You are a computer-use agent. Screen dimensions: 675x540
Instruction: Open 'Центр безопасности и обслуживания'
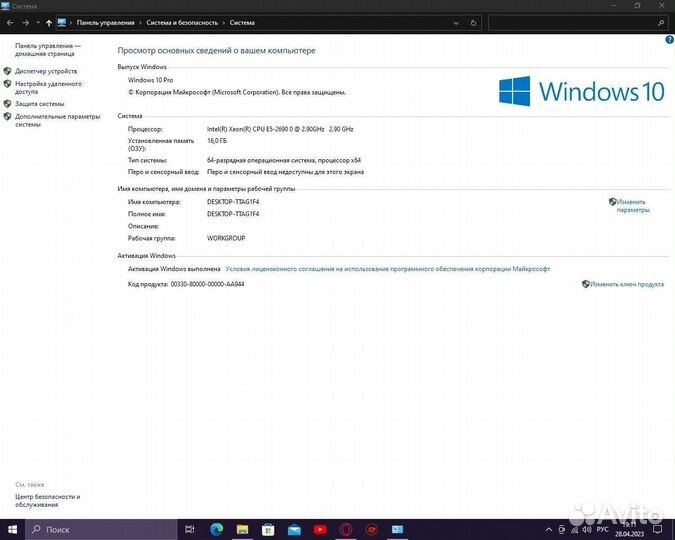pyautogui.click(x=47, y=500)
